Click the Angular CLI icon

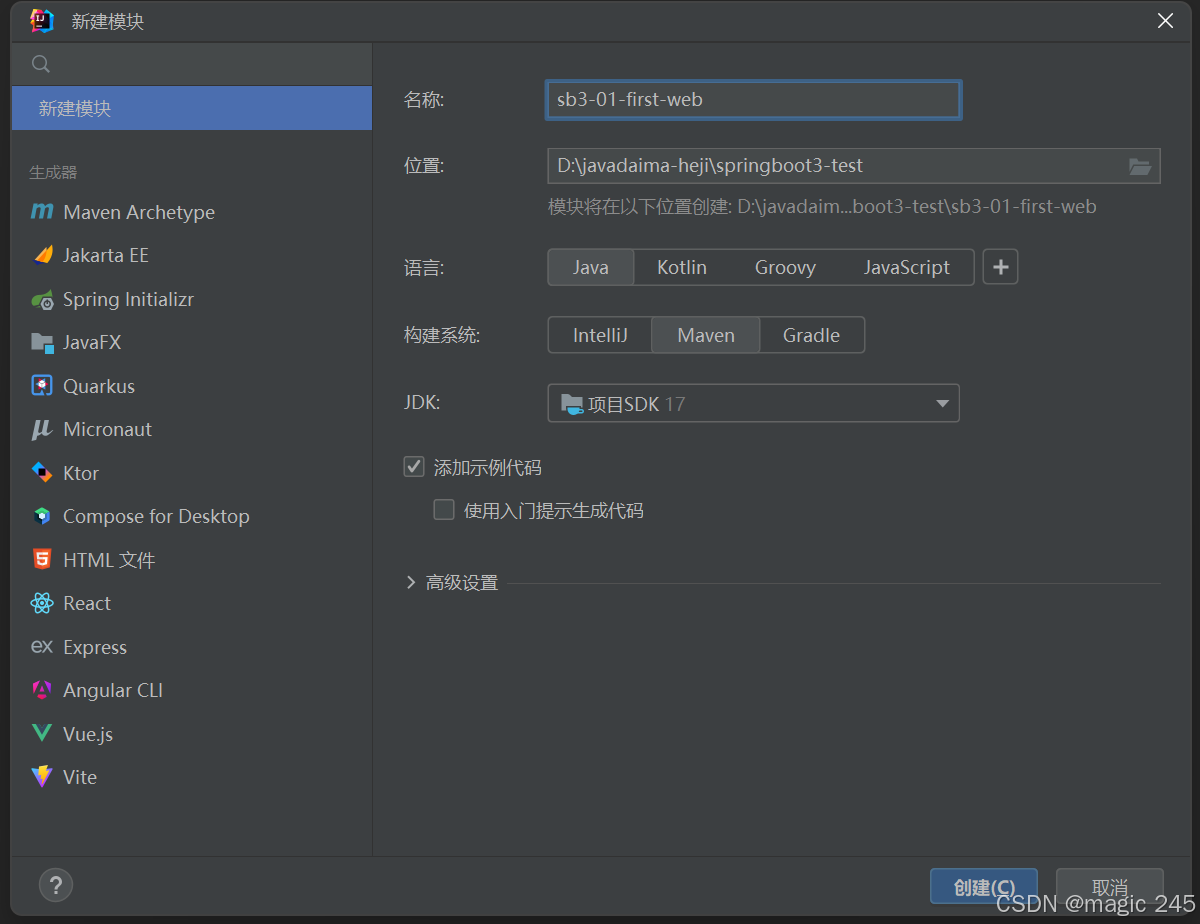(42, 690)
